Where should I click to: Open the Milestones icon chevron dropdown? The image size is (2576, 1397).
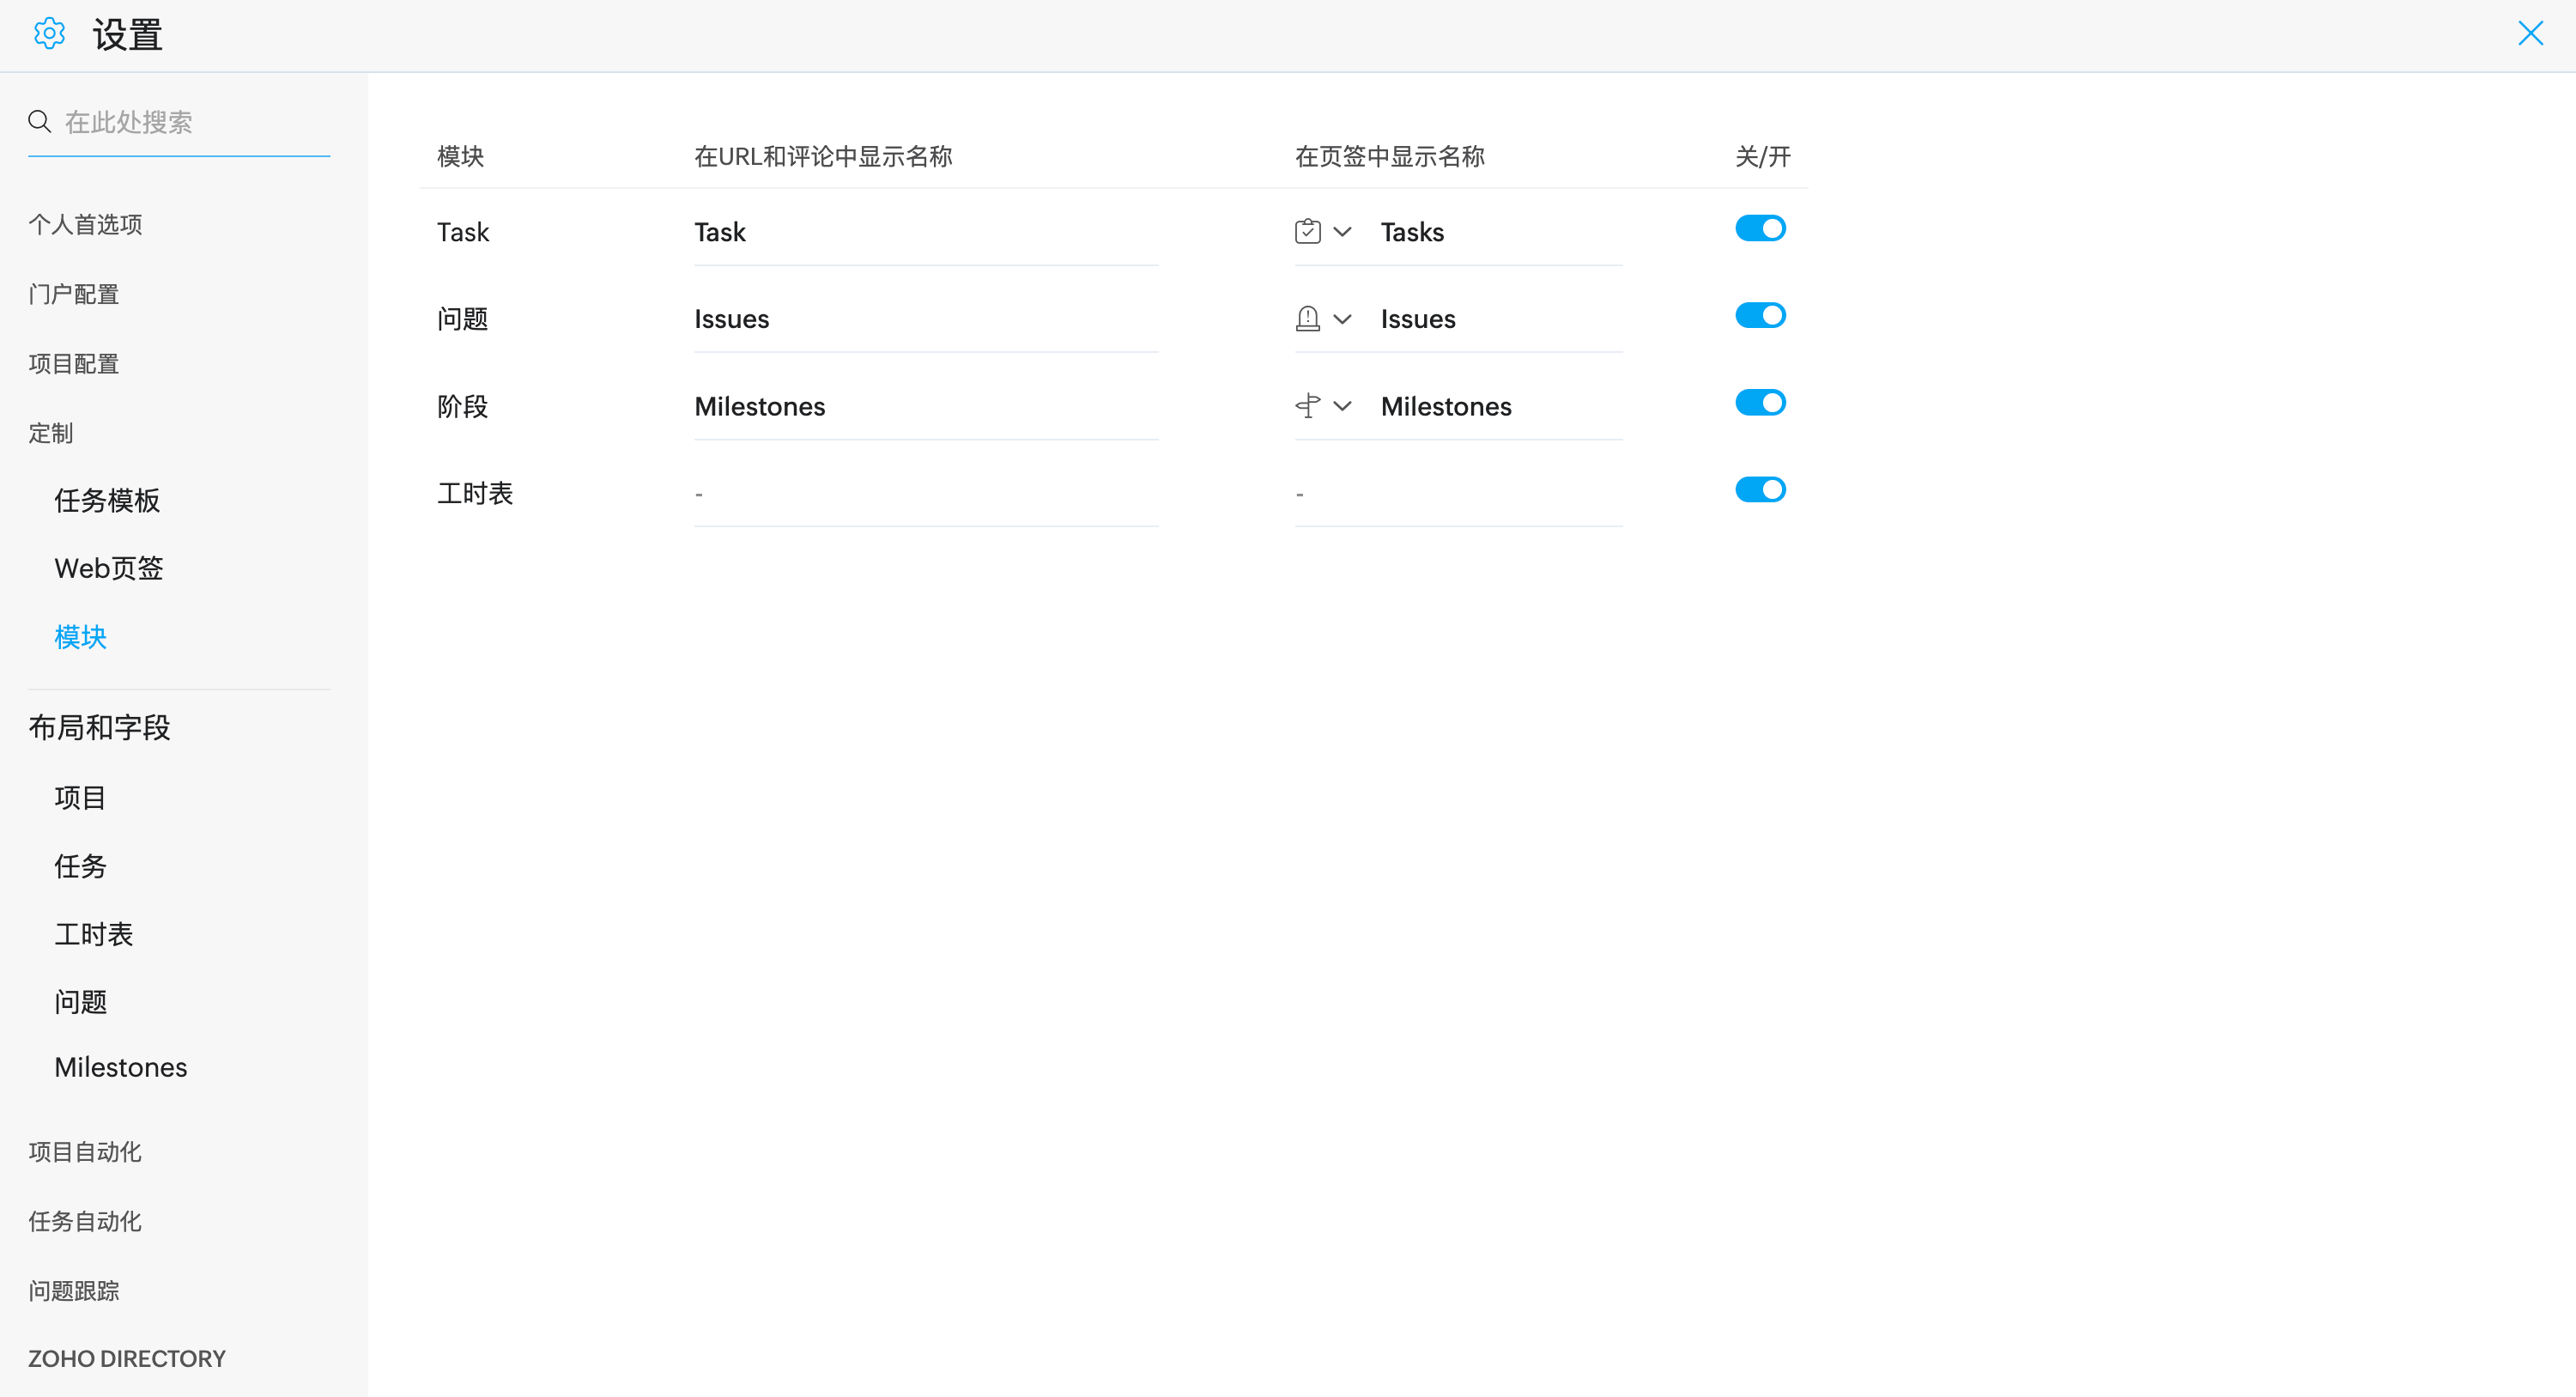1342,406
